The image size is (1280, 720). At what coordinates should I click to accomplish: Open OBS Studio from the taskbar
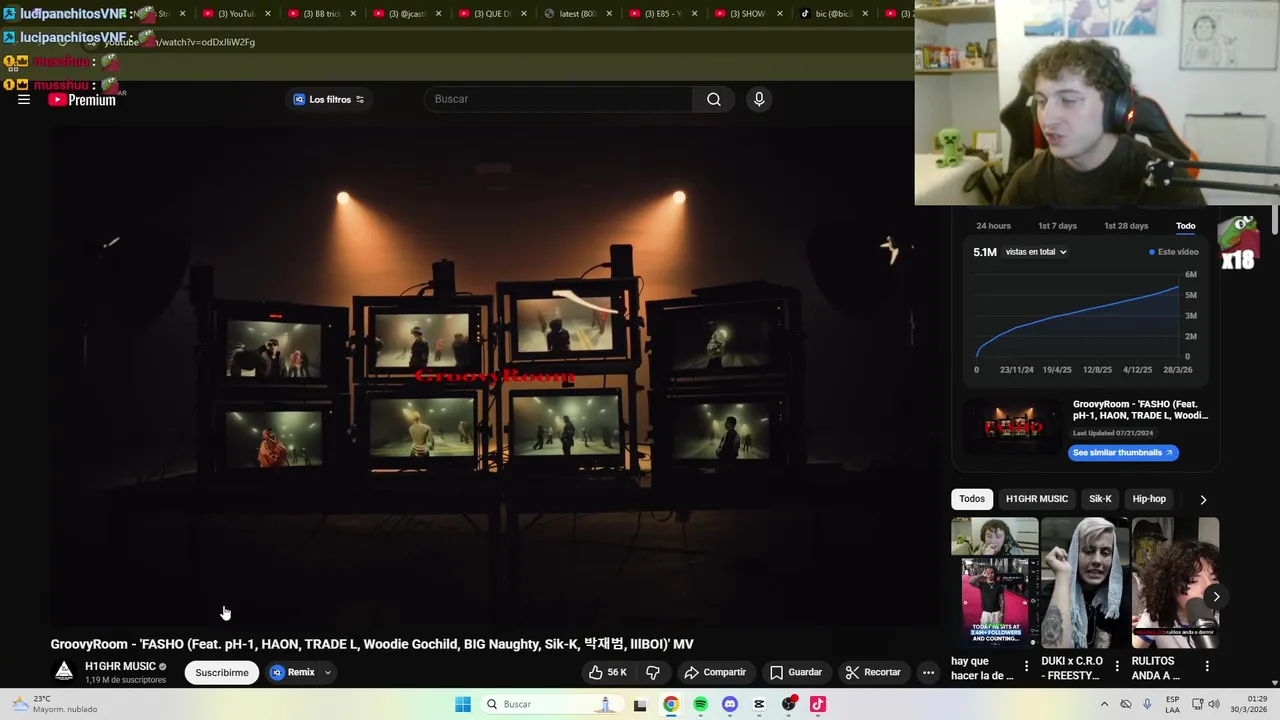[x=789, y=704]
